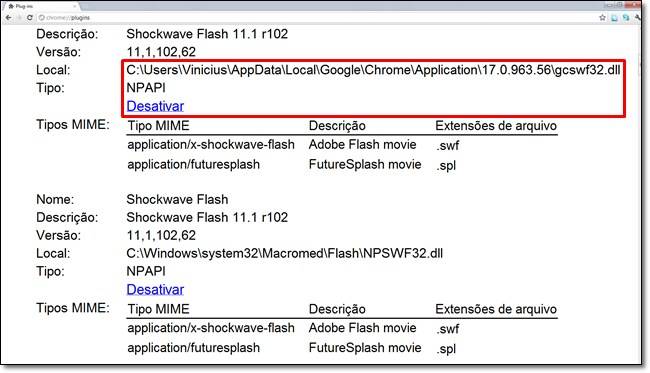
Task: Click version '11,1,102,62' in the NPSWF32.dll entry
Action: [161, 236]
